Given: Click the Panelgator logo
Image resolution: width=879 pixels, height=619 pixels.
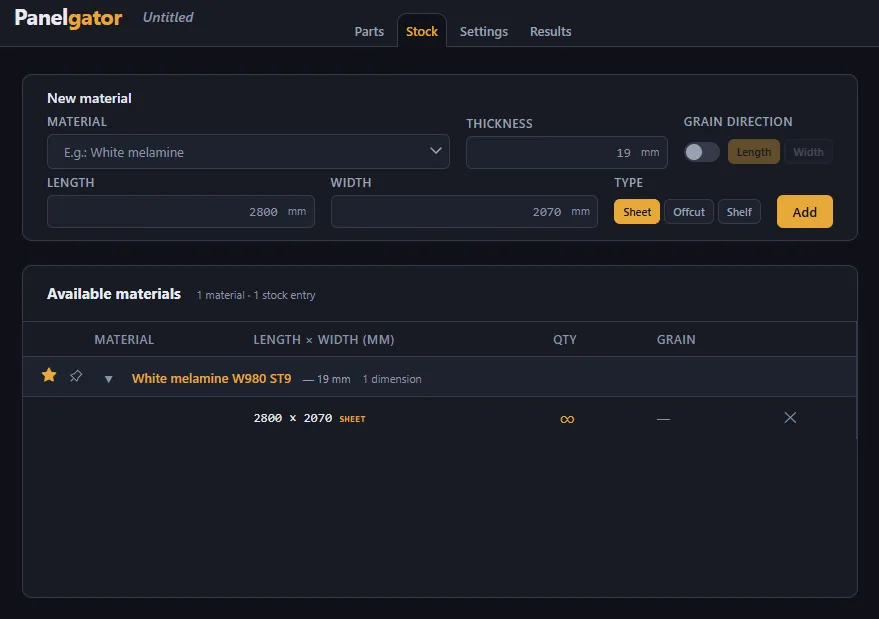Looking at the screenshot, I should tap(68, 18).
